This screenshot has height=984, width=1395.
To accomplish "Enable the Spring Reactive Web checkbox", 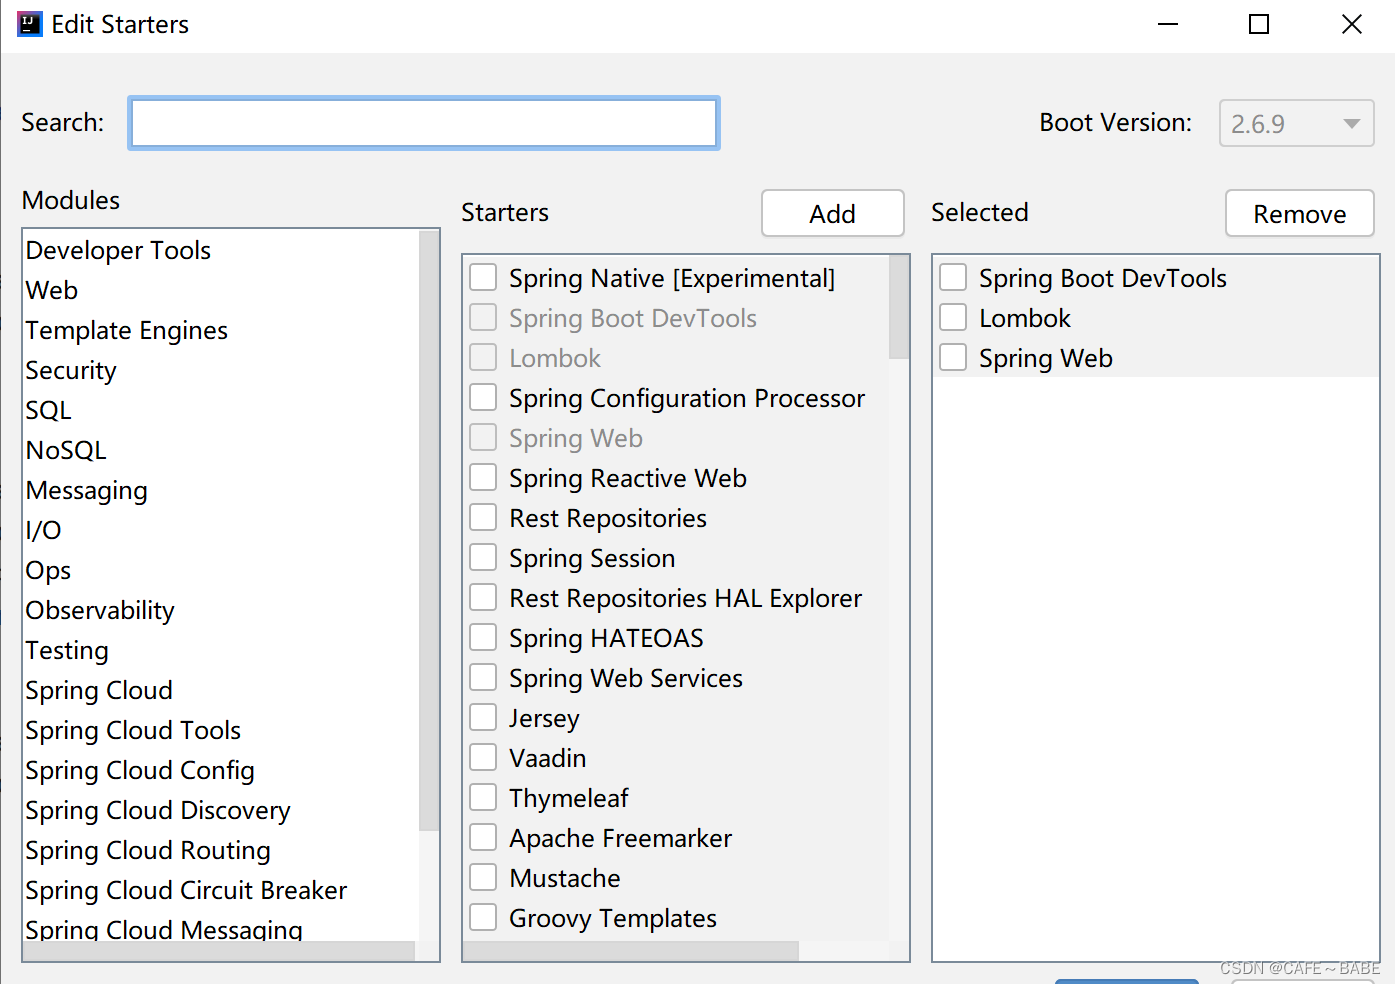I will [x=483, y=477].
